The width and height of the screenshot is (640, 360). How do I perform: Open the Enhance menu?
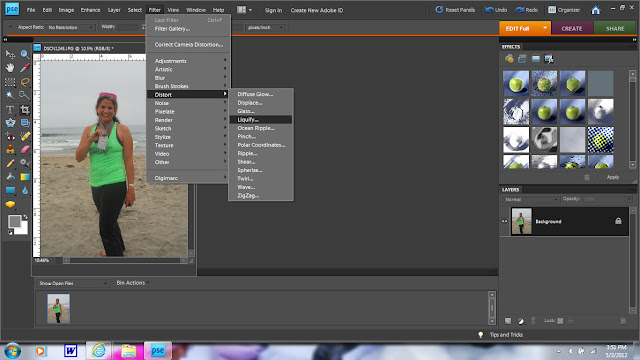tap(90, 10)
